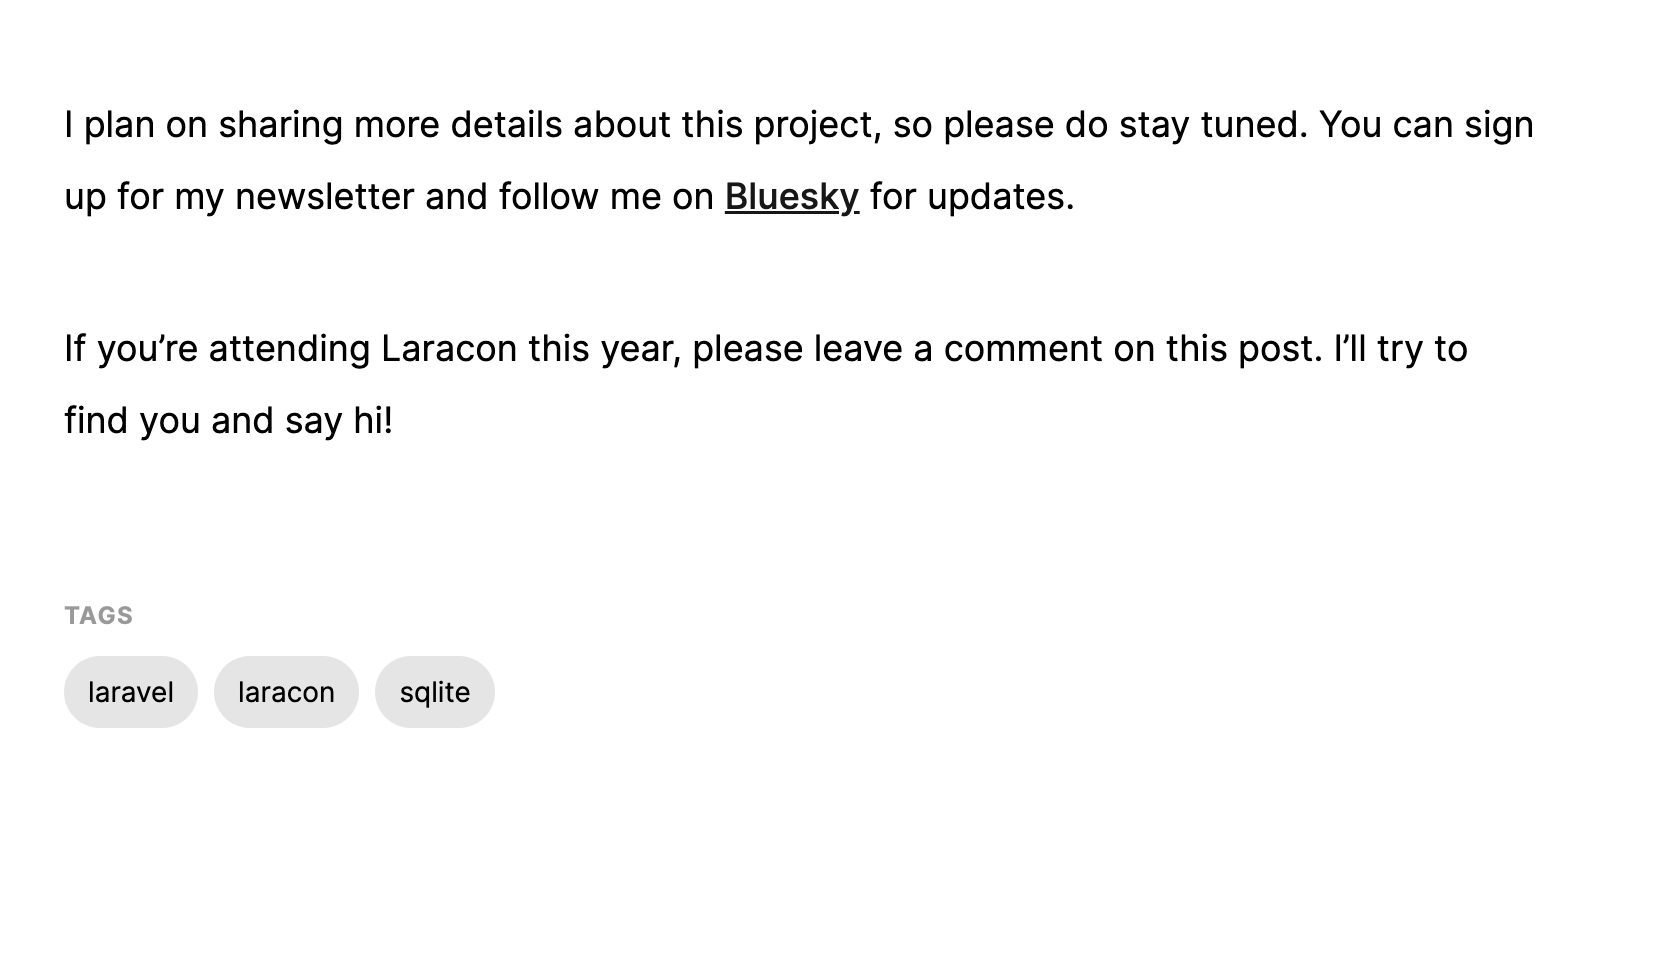Viewport: 1654px width, 954px height.
Task: Click the text "say hi!"
Action: [338, 421]
